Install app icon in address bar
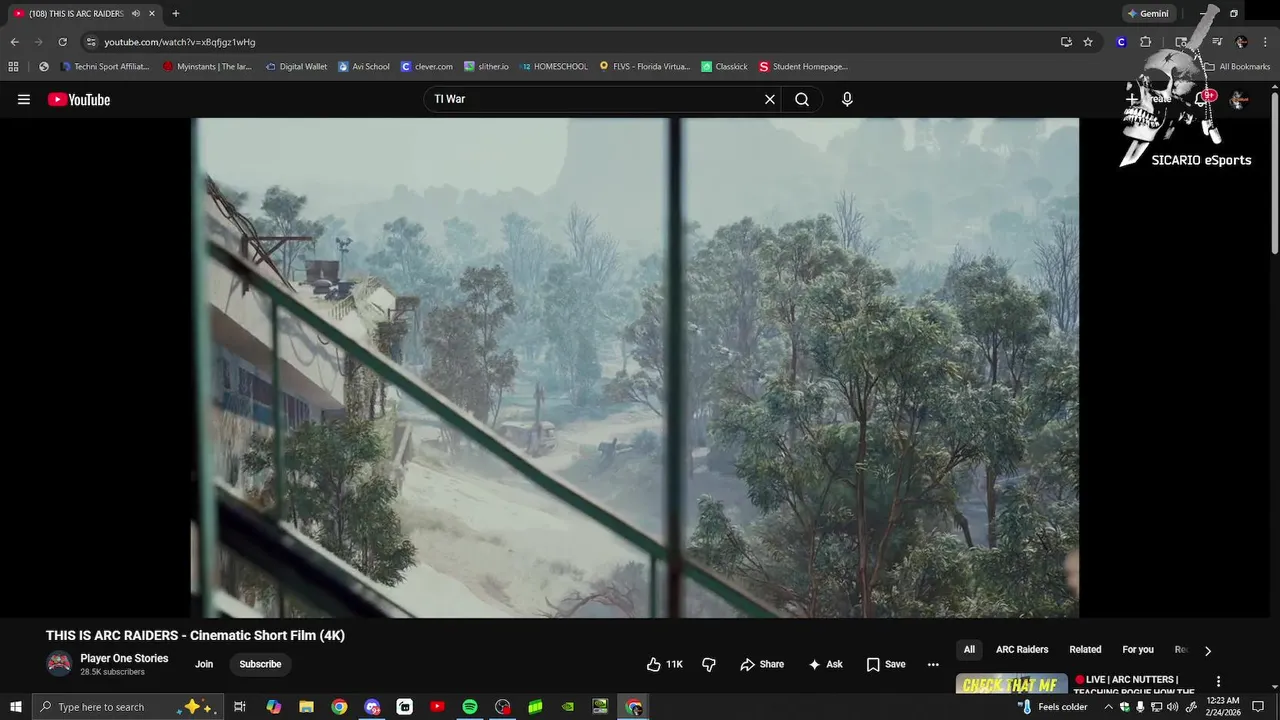The width and height of the screenshot is (1280, 720). (1066, 42)
